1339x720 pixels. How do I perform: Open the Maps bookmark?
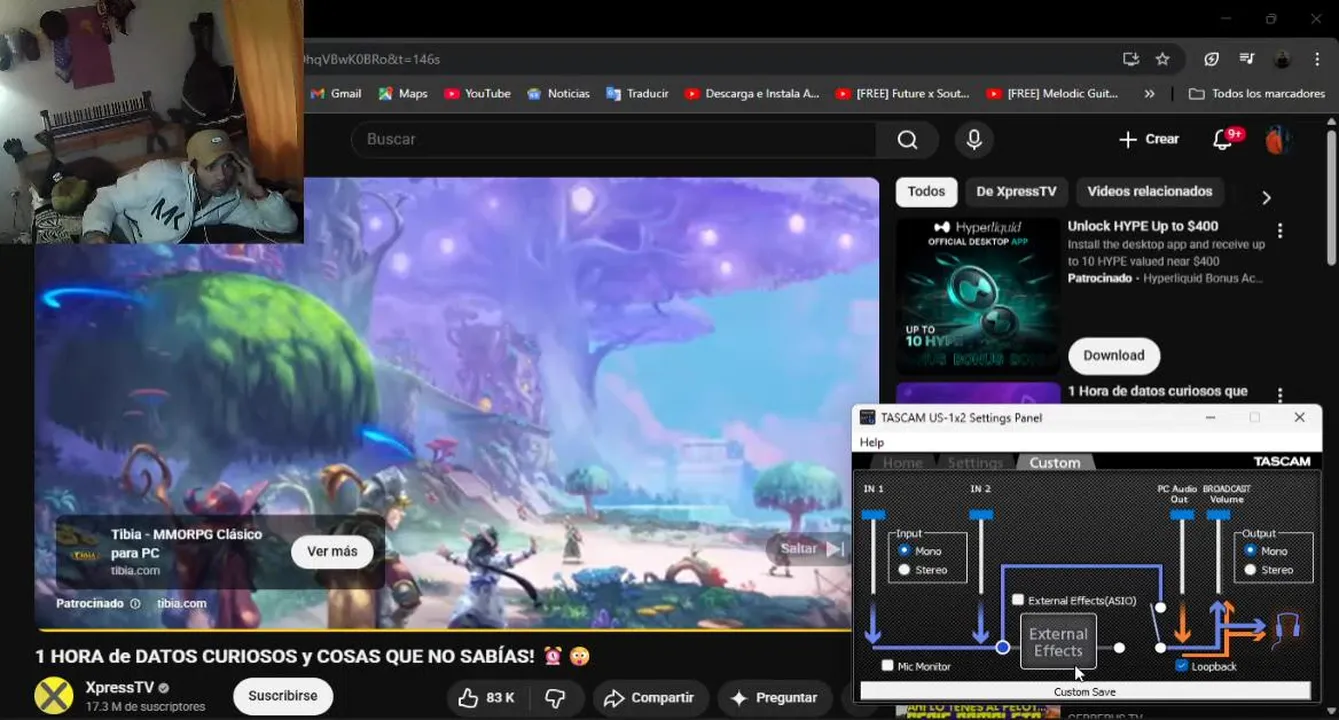pyautogui.click(x=403, y=93)
